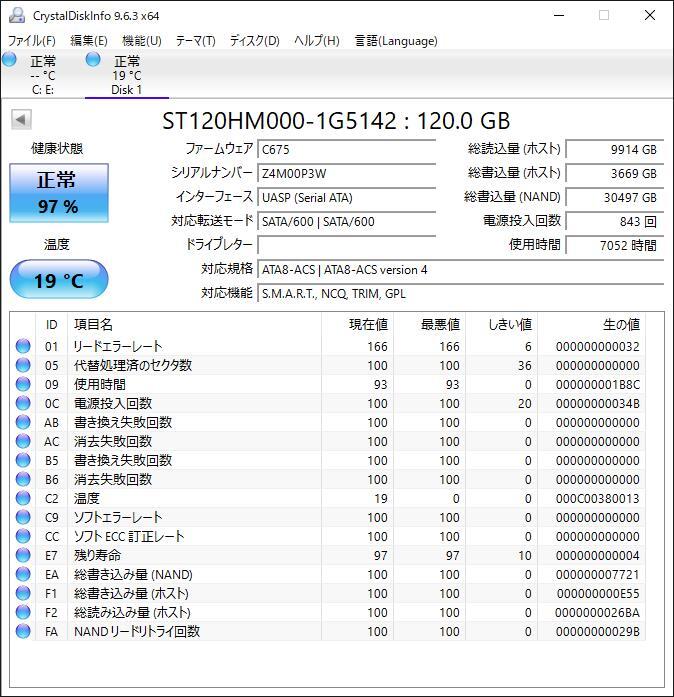Image resolution: width=674 pixels, height=697 pixels.
Task: Click the CrystalDiskInfo app icon in title bar
Action: (17, 16)
